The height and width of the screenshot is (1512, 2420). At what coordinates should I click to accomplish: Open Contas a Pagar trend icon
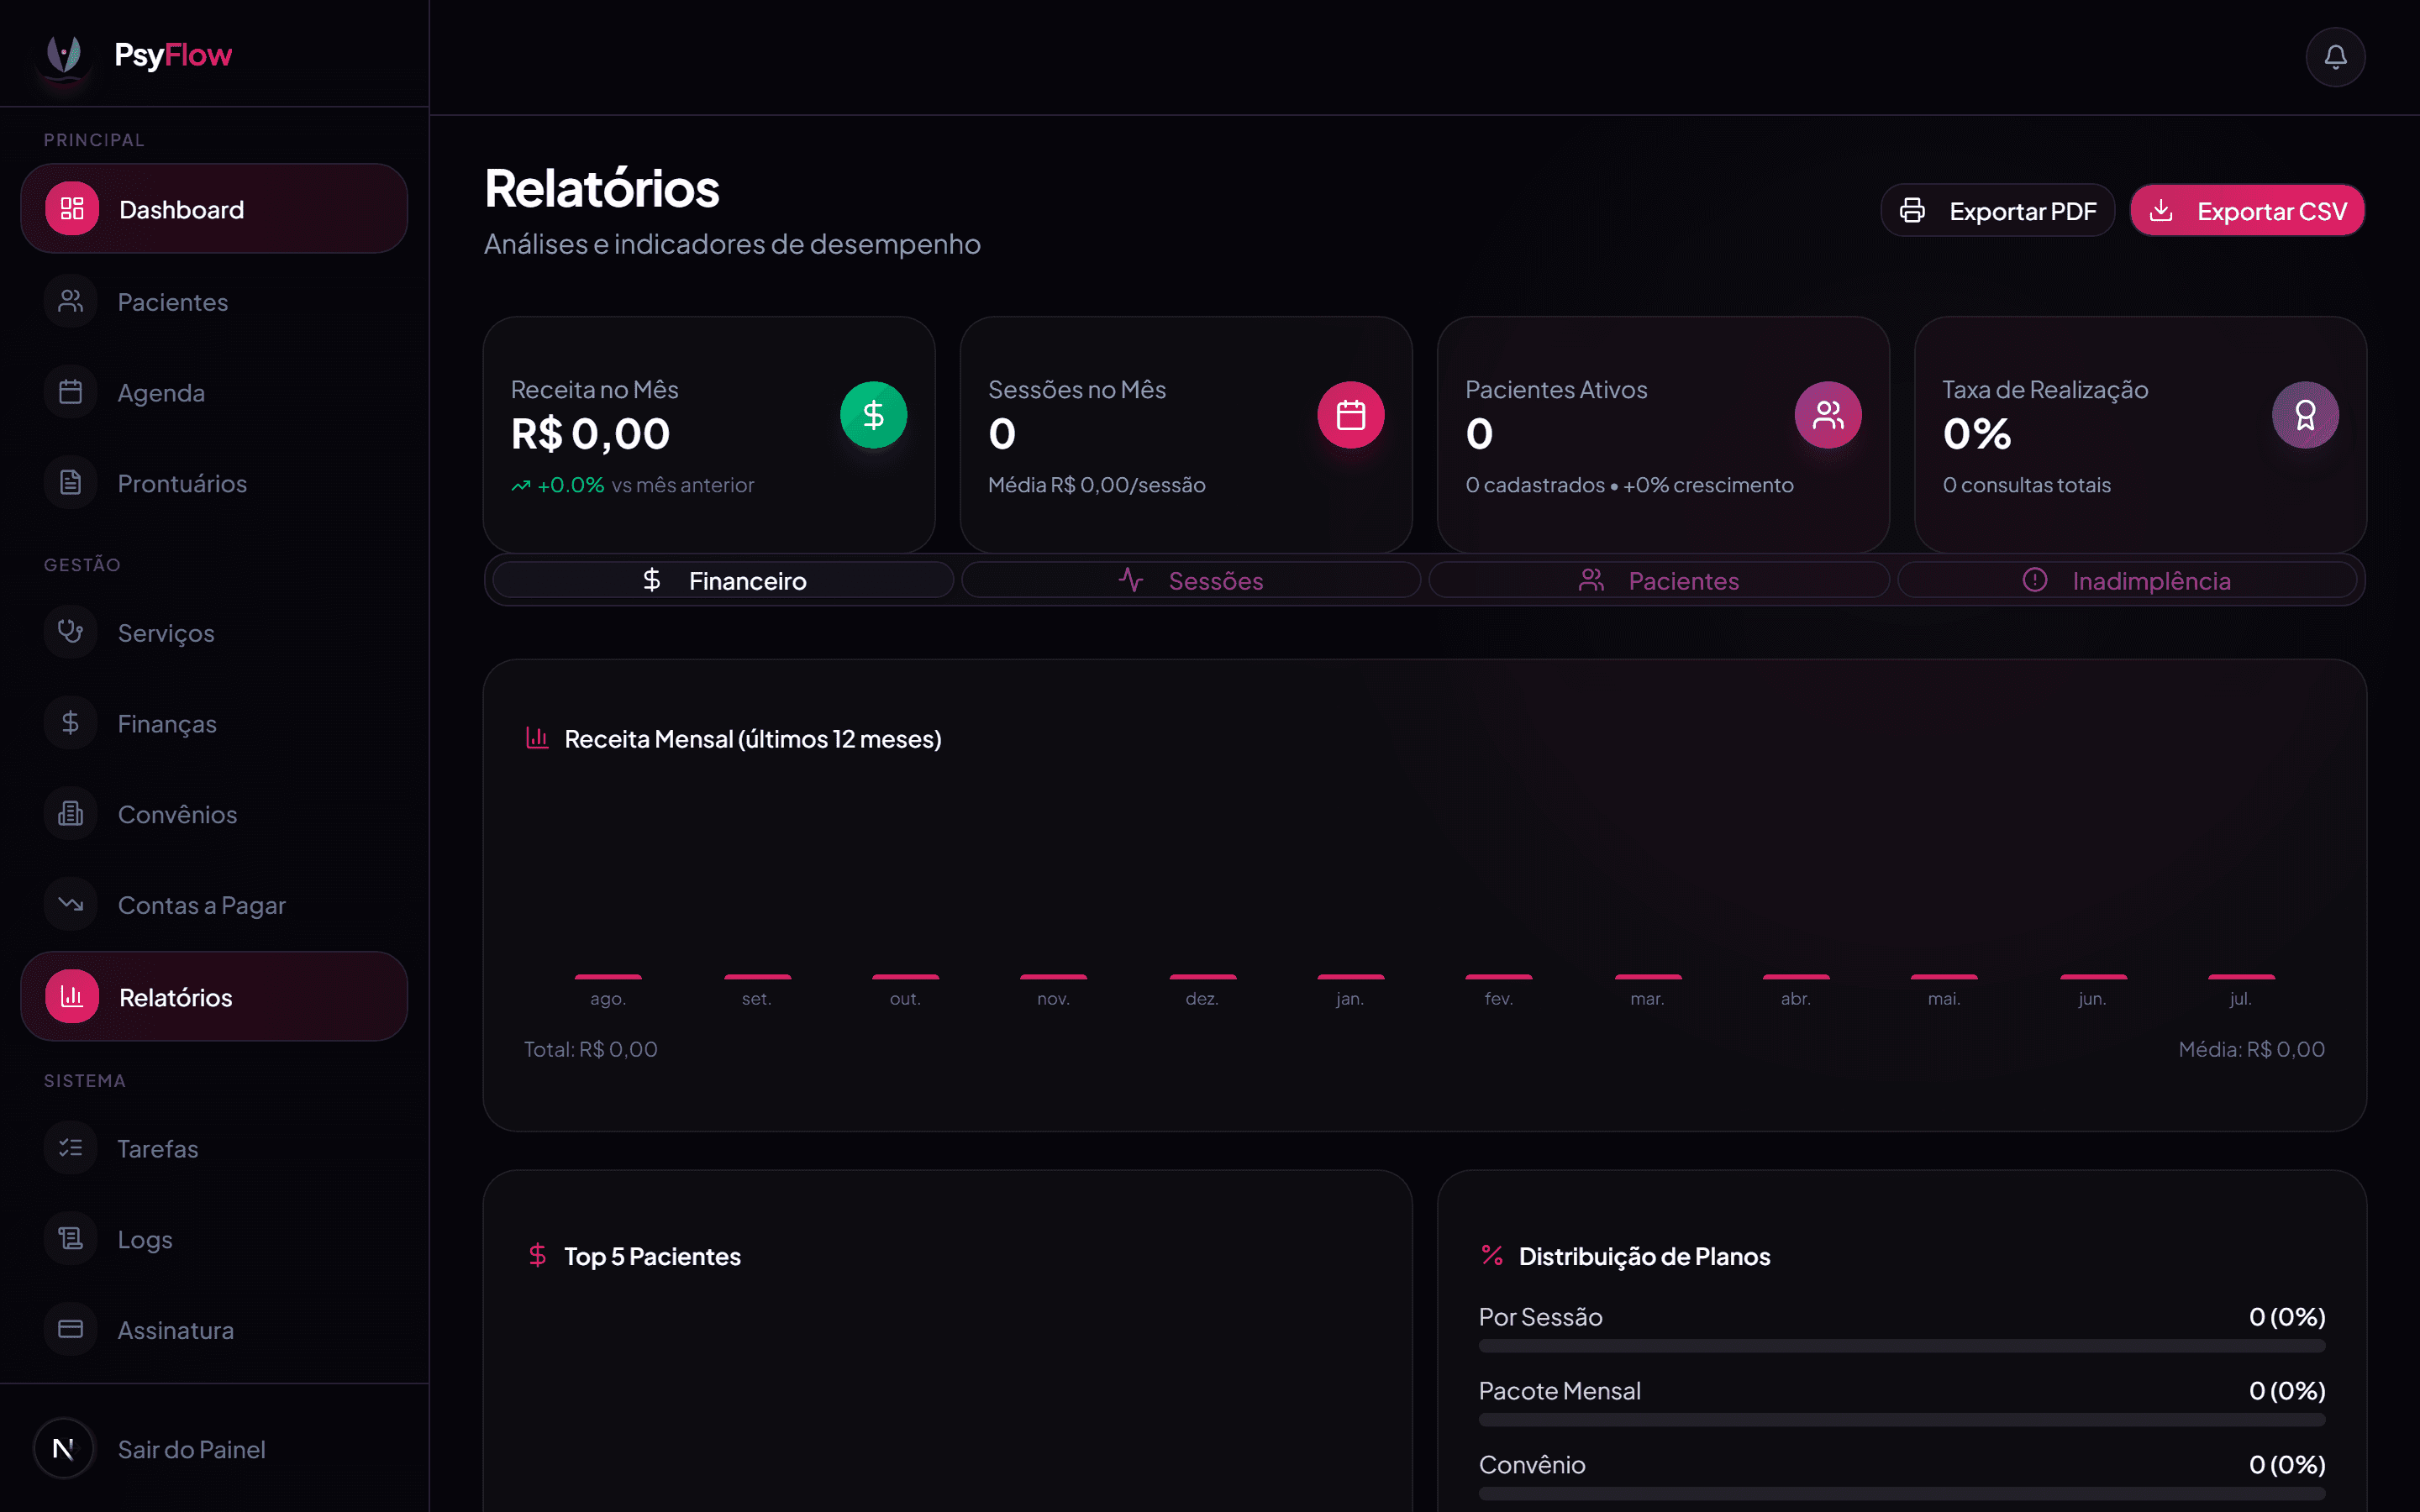tap(70, 905)
